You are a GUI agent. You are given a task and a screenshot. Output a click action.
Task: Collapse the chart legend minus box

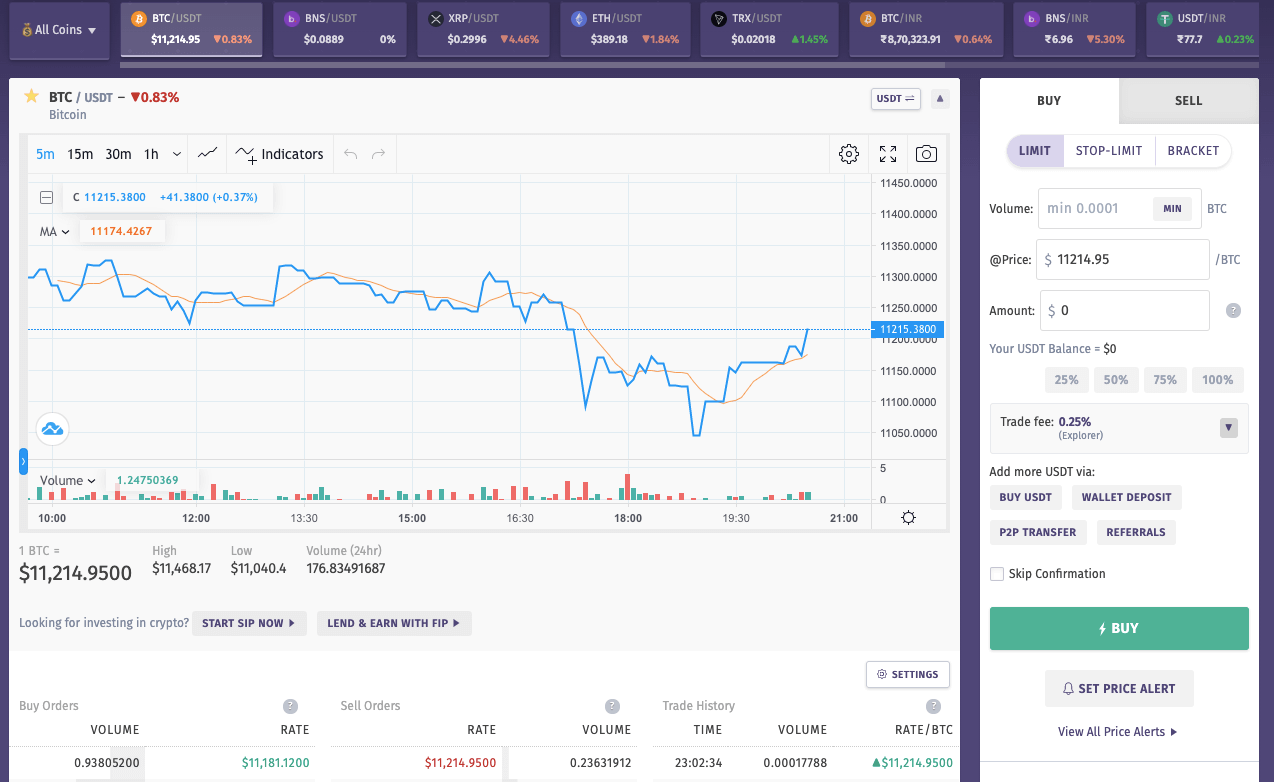(x=46, y=197)
